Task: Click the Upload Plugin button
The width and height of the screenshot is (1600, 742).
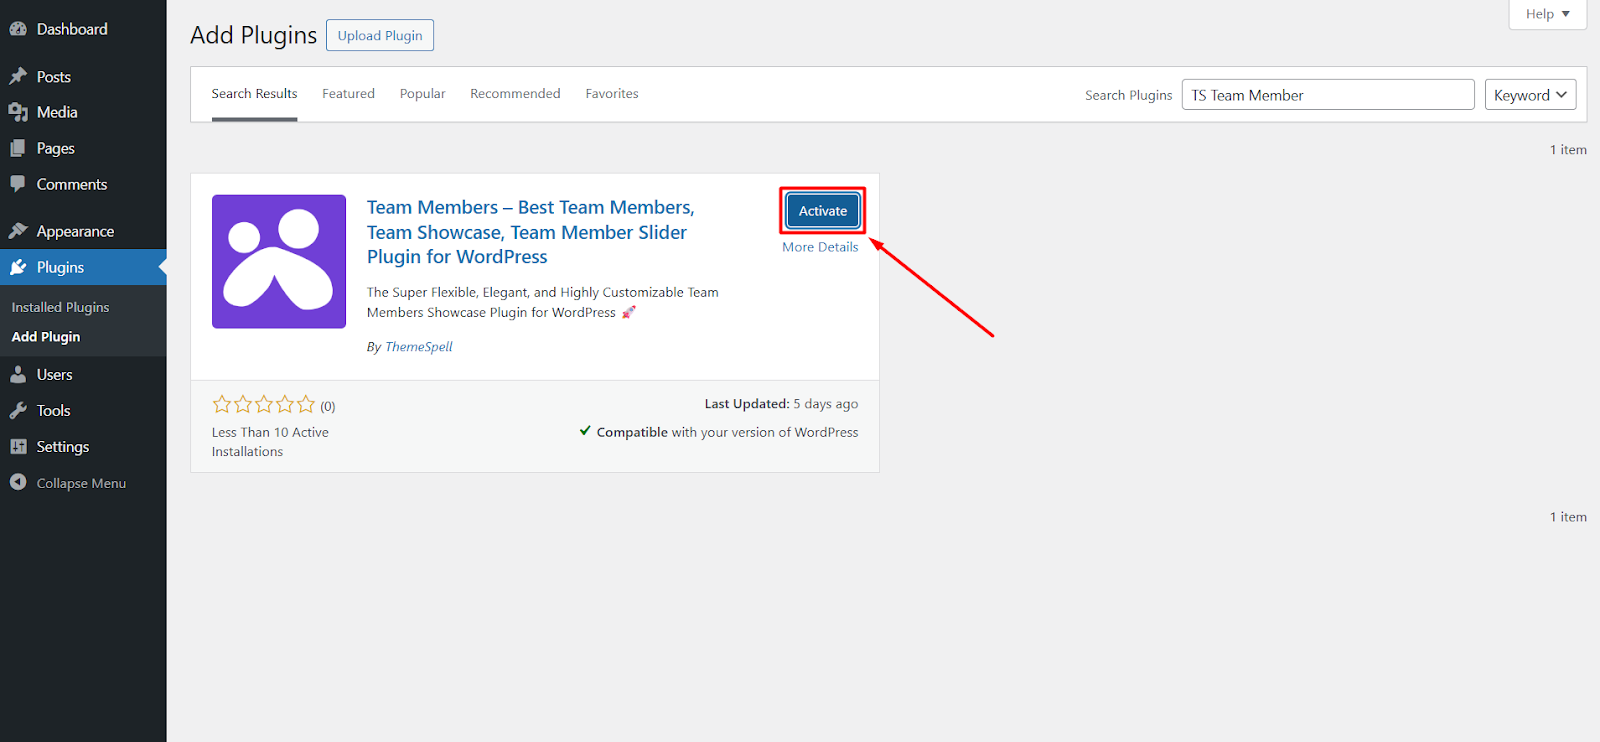Action: coord(379,36)
